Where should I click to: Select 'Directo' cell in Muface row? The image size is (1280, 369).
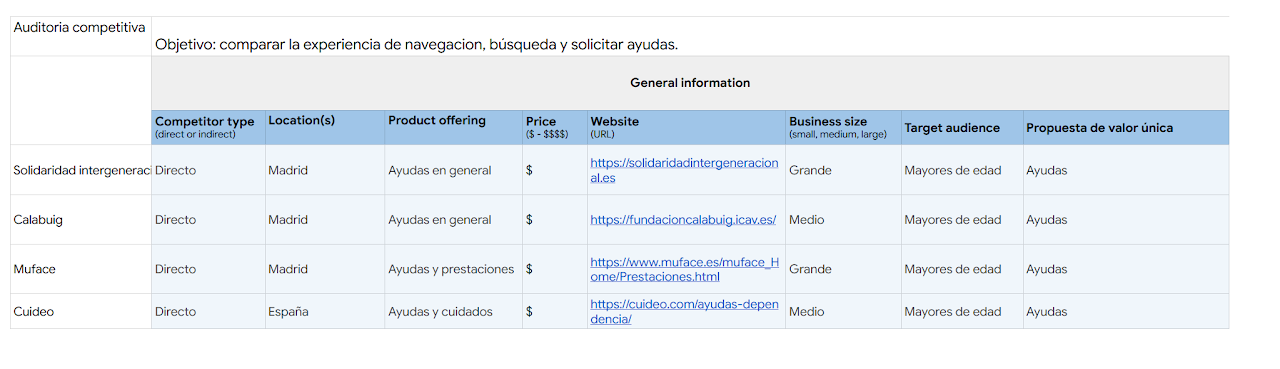208,269
